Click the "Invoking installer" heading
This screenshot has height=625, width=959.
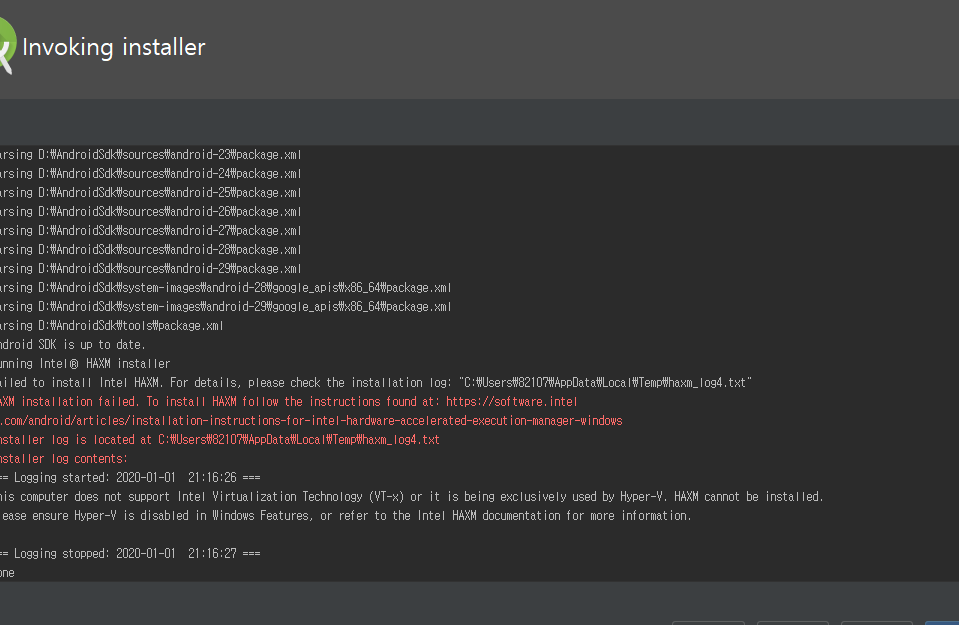pyautogui.click(x=113, y=47)
